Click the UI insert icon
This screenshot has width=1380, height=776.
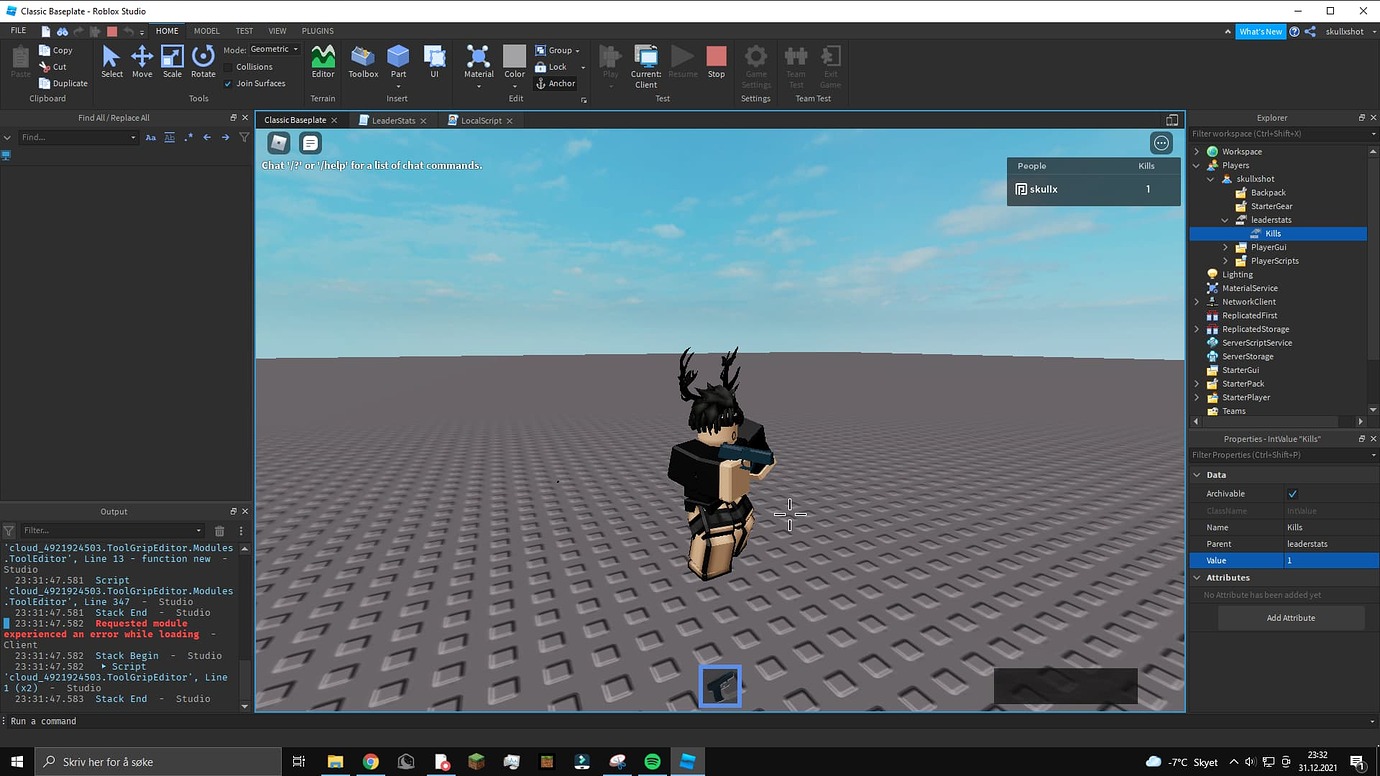434,62
